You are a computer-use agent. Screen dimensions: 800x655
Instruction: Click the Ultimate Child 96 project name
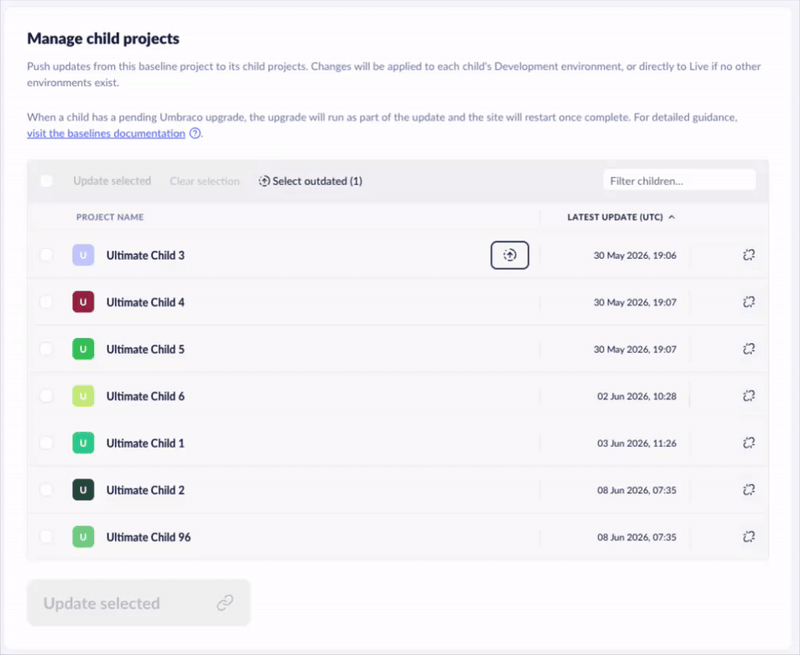(x=148, y=537)
